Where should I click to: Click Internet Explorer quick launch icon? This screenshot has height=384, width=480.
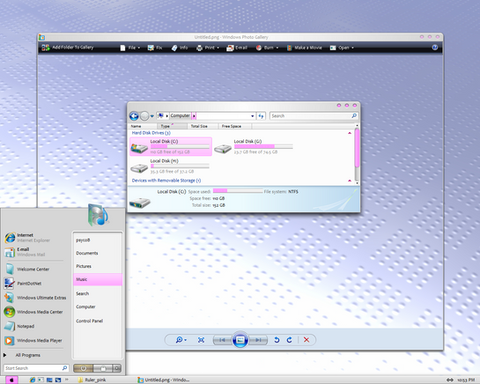click(x=32, y=380)
